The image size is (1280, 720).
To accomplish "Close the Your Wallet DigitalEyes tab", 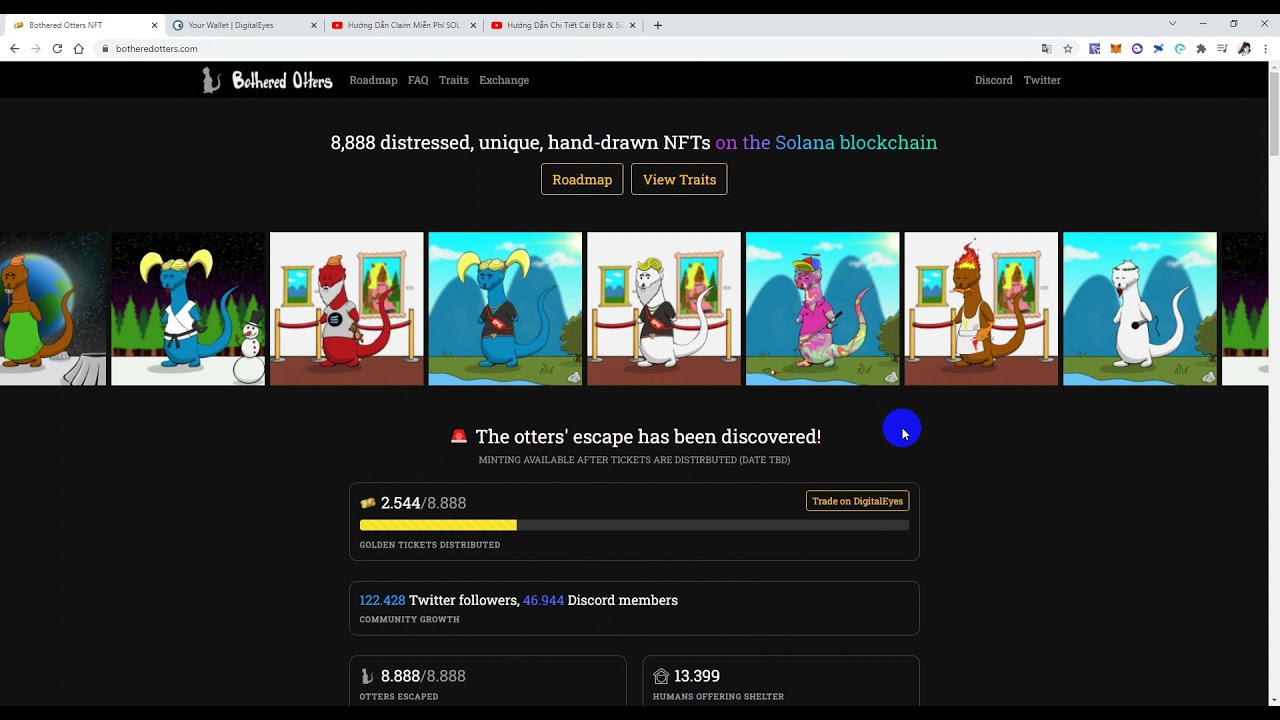I will tap(313, 25).
